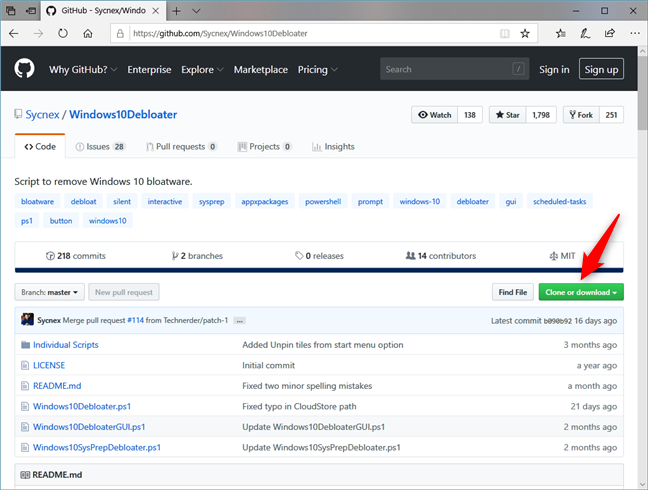This screenshot has width=648, height=490.
Task: Open the Sycnex owner link
Action: (x=42, y=114)
